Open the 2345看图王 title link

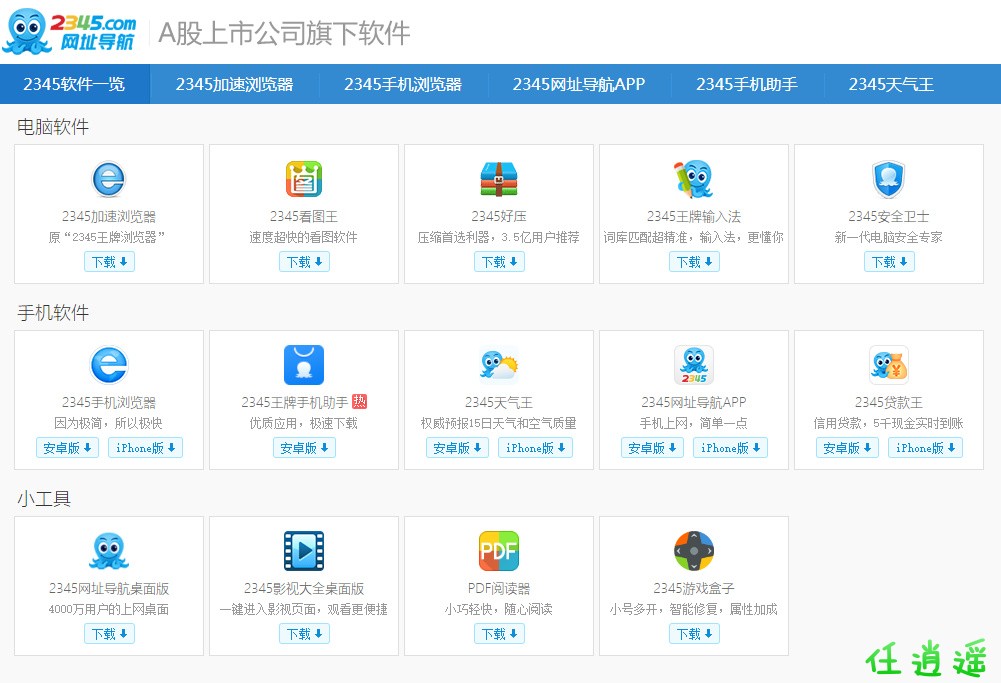pos(304,216)
